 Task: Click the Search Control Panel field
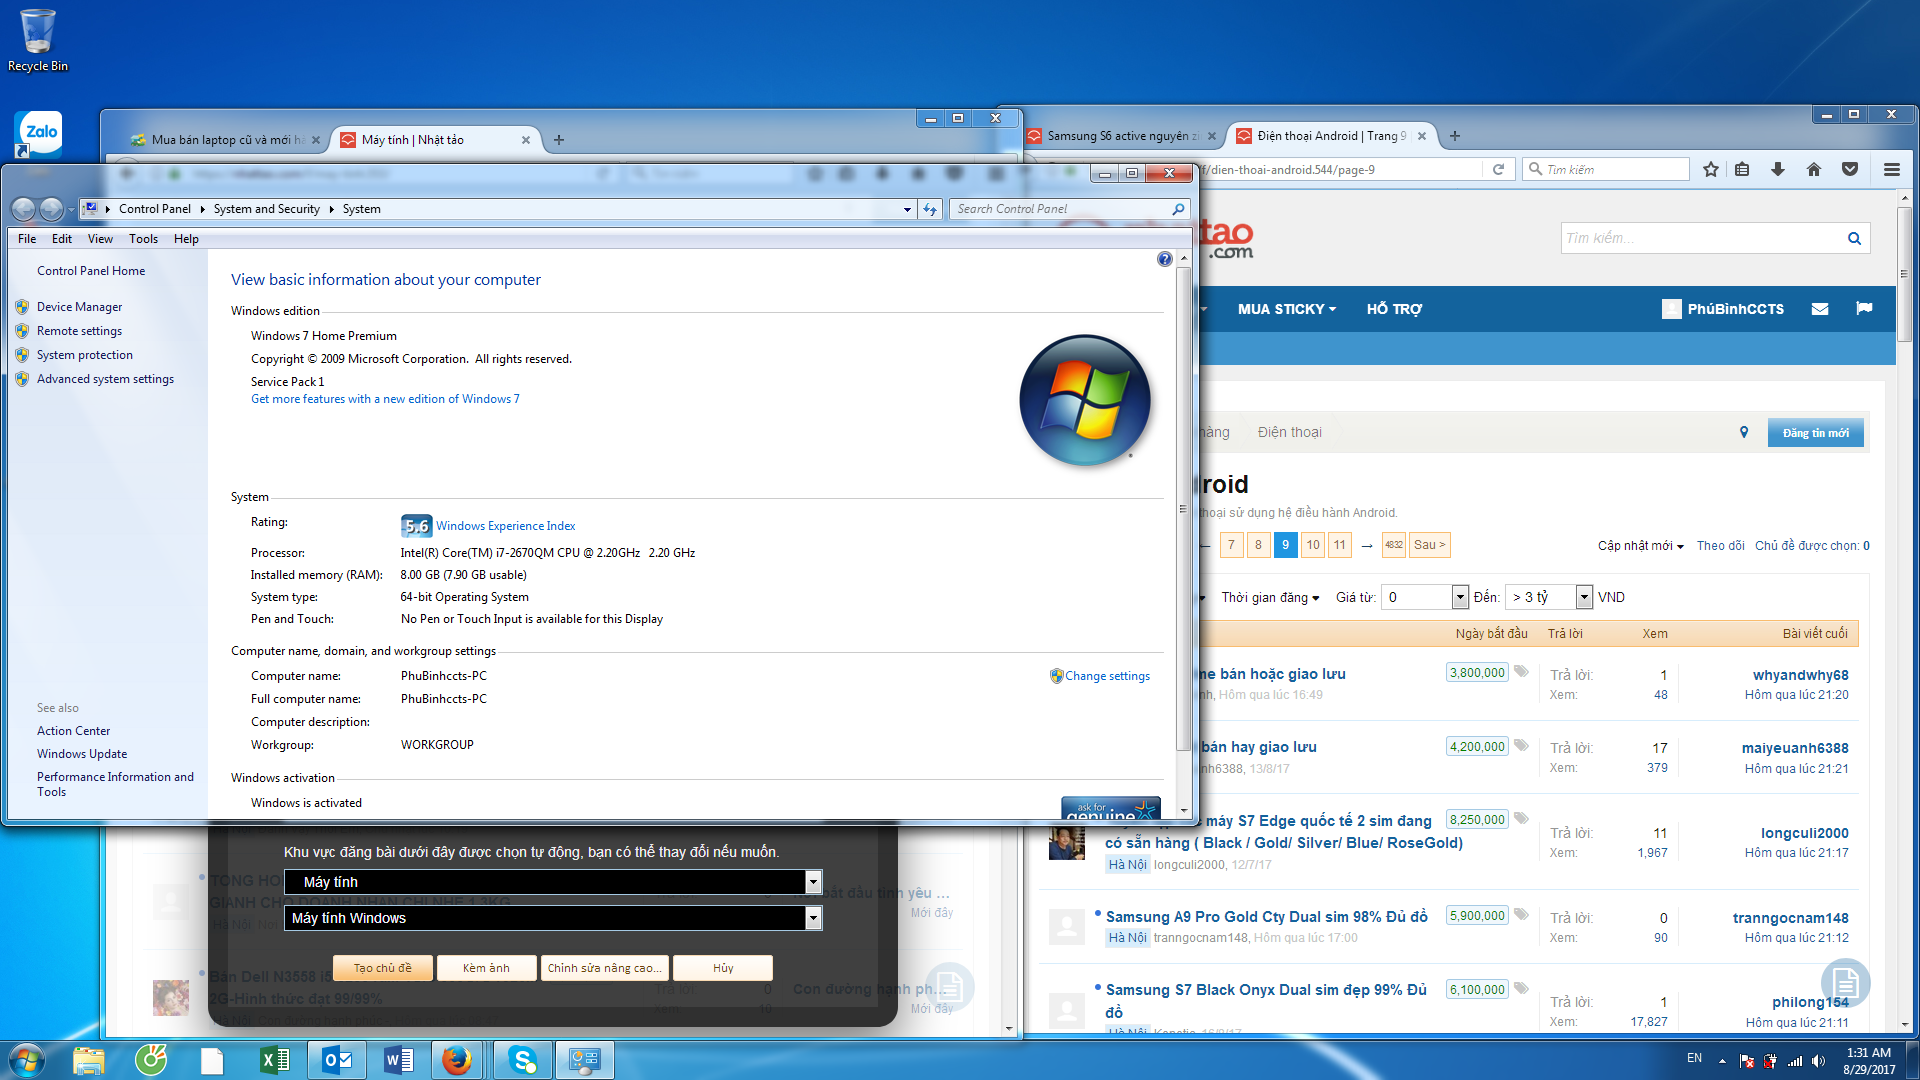coord(1060,209)
